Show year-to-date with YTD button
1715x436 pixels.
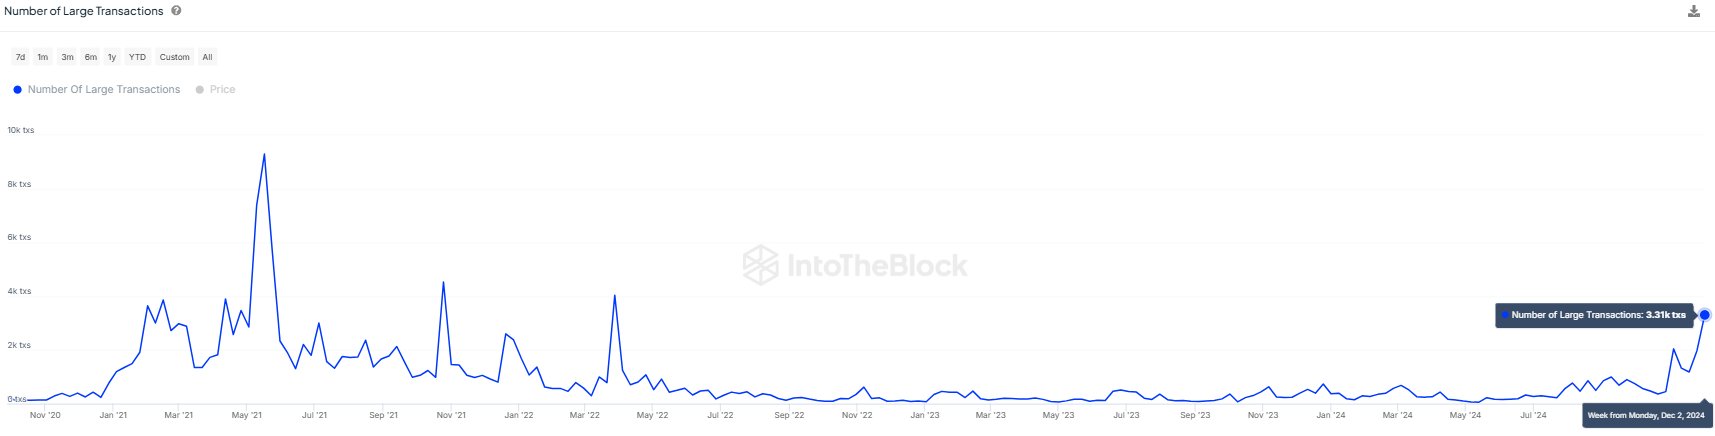point(137,57)
